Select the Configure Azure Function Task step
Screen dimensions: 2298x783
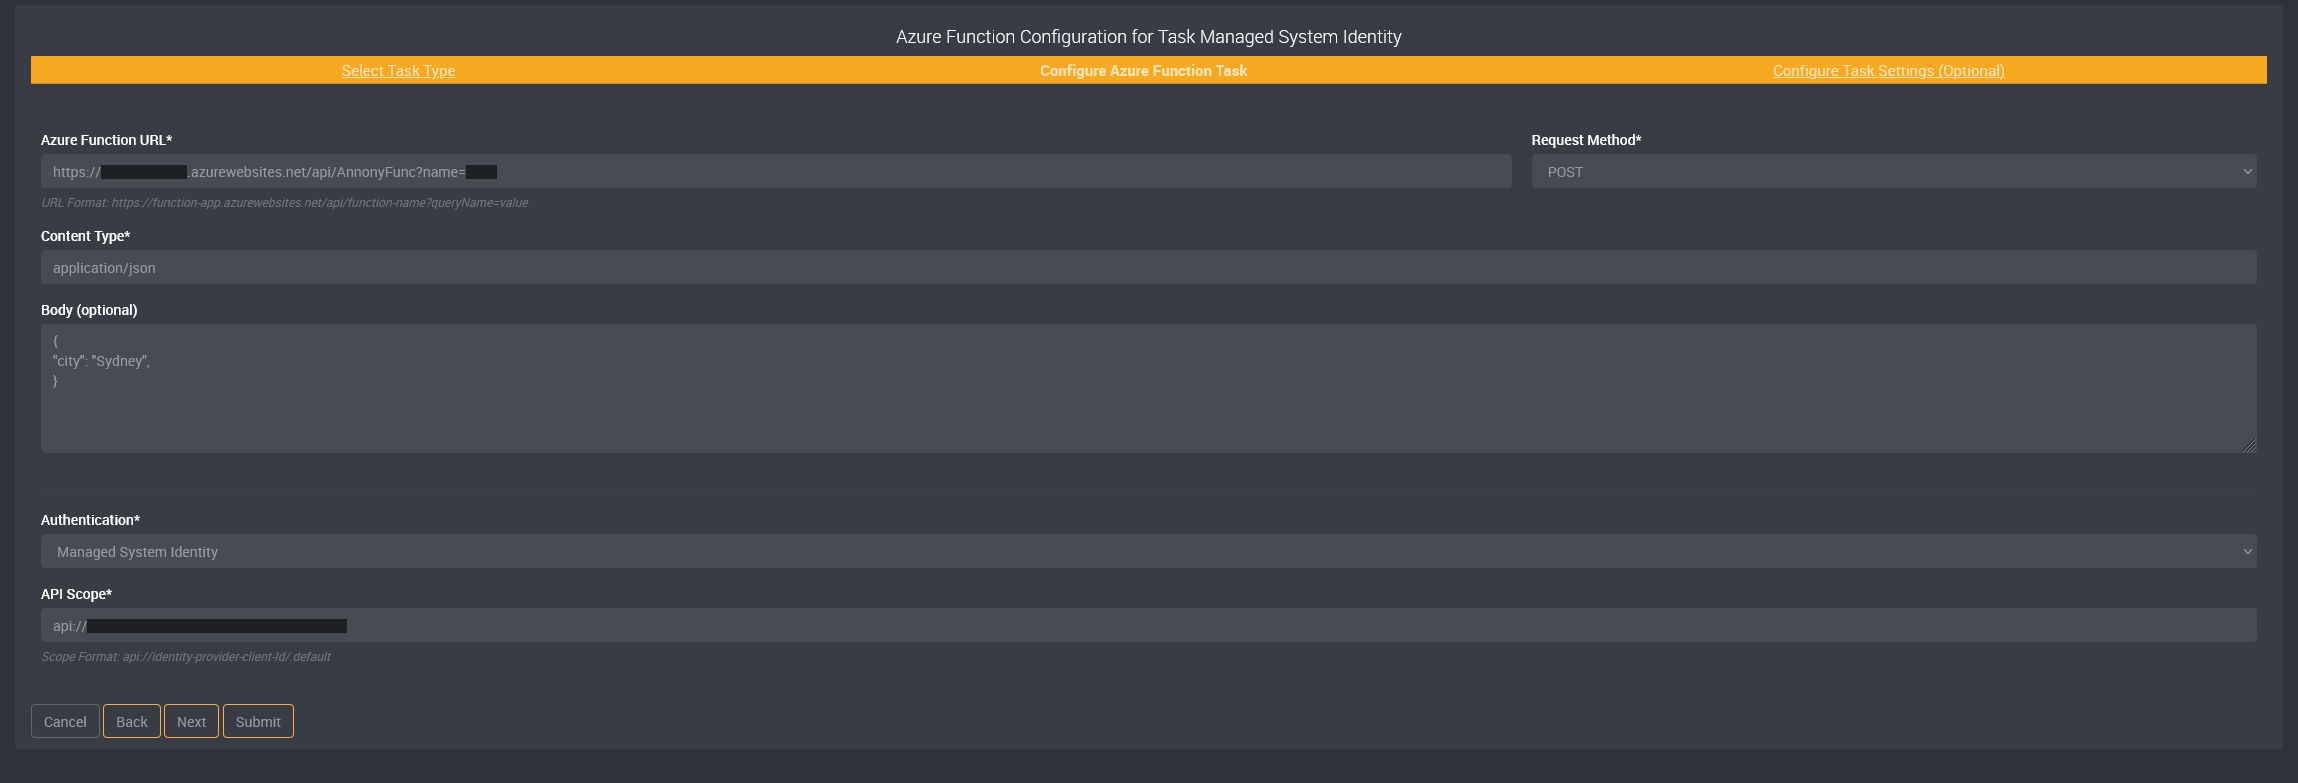point(1143,71)
